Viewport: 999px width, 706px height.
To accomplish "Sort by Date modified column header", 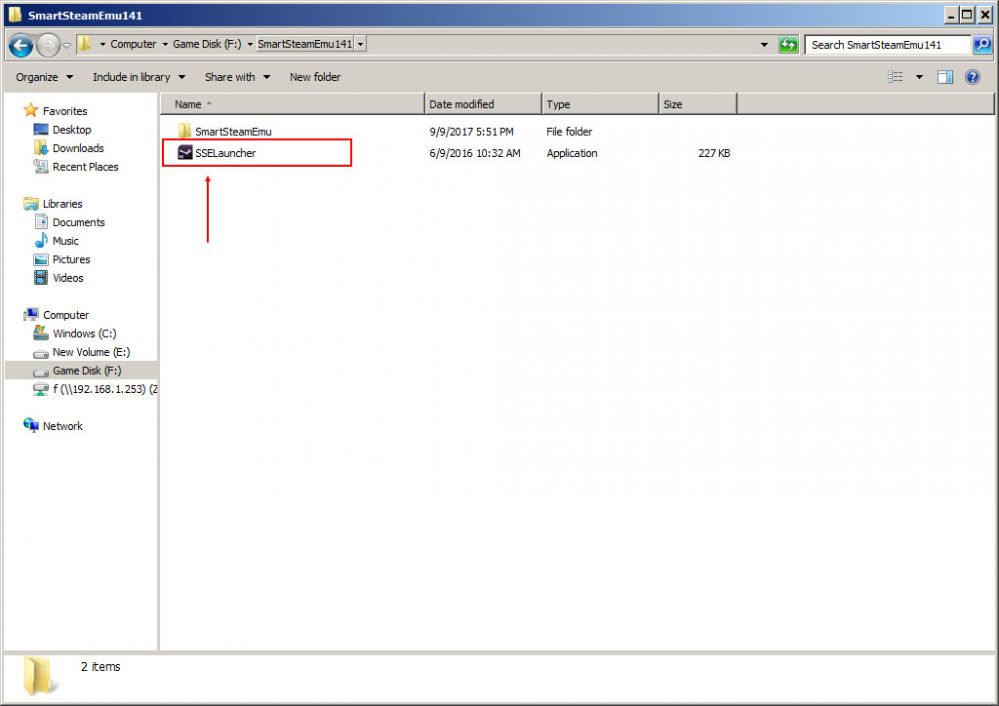I will click(483, 104).
